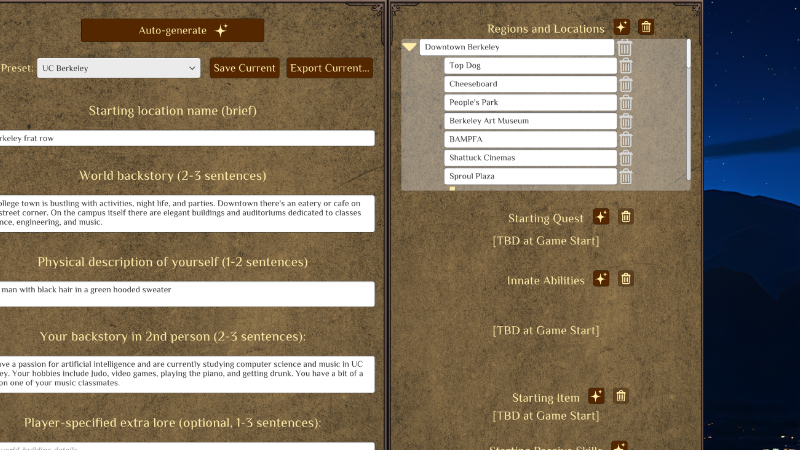Delete the Top Dog location
The height and width of the screenshot is (450, 800).
point(625,66)
